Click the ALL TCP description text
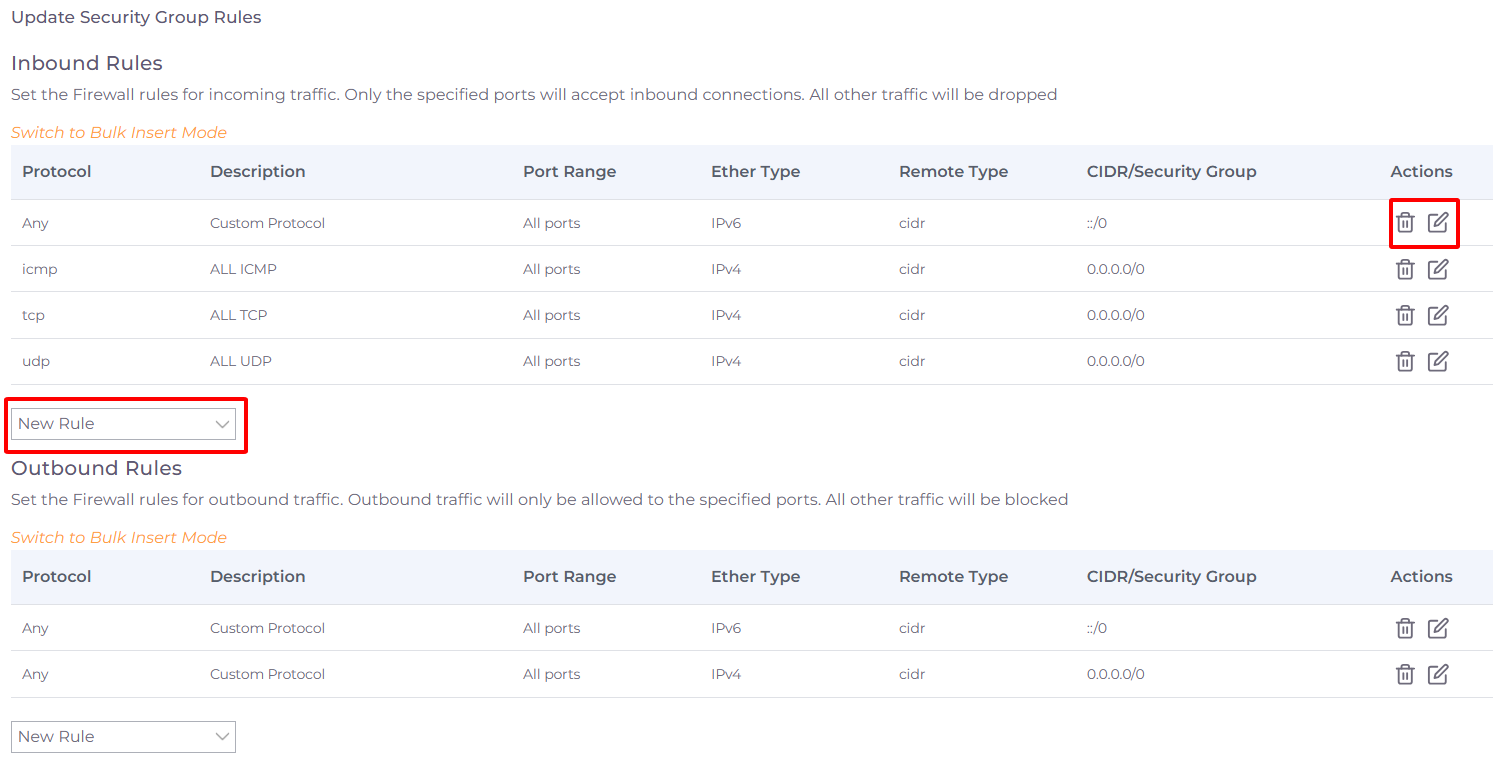1493x774 pixels. tap(238, 315)
